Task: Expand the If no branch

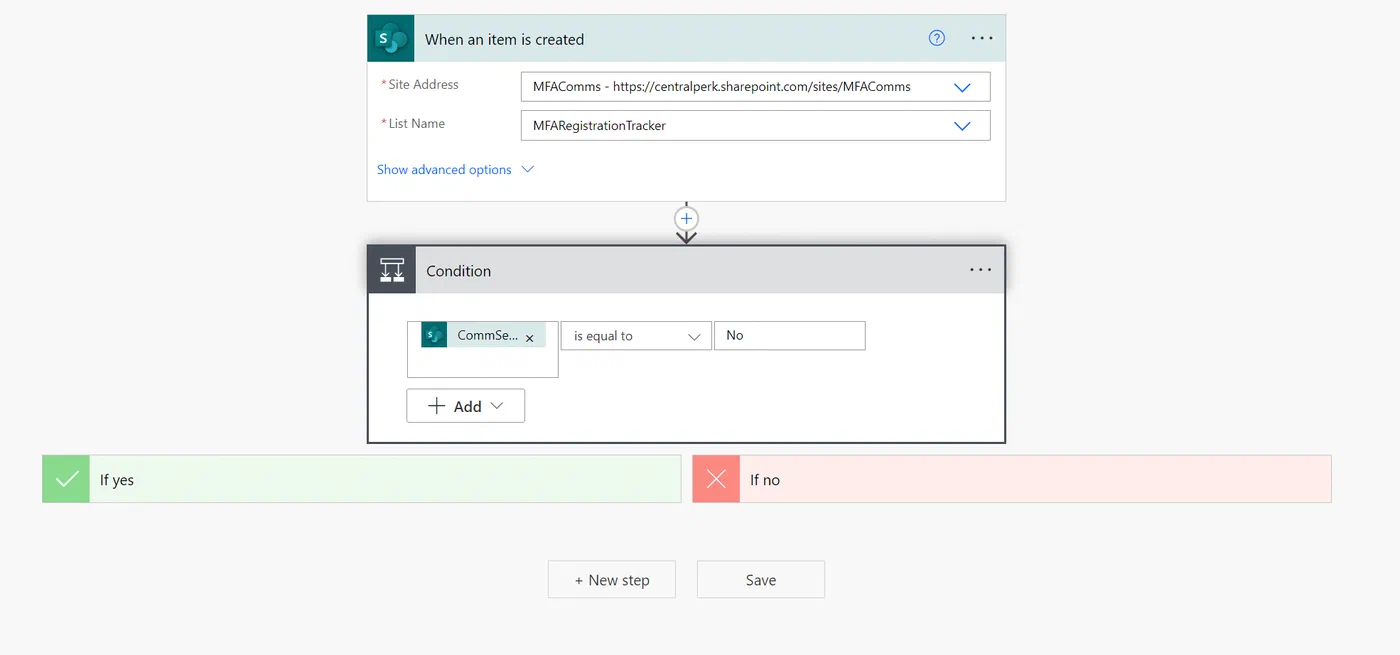Action: tap(1012, 479)
